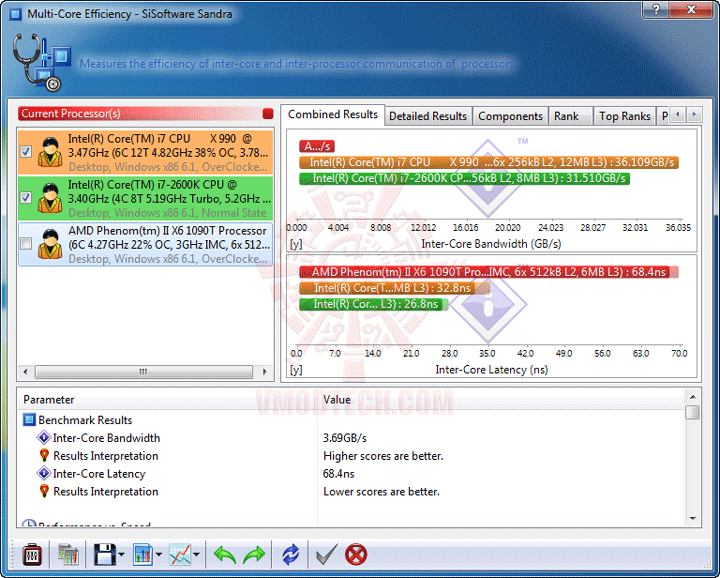Click the red A.../s bandwidth bar
Image resolution: width=720 pixels, height=578 pixels.
(x=317, y=146)
